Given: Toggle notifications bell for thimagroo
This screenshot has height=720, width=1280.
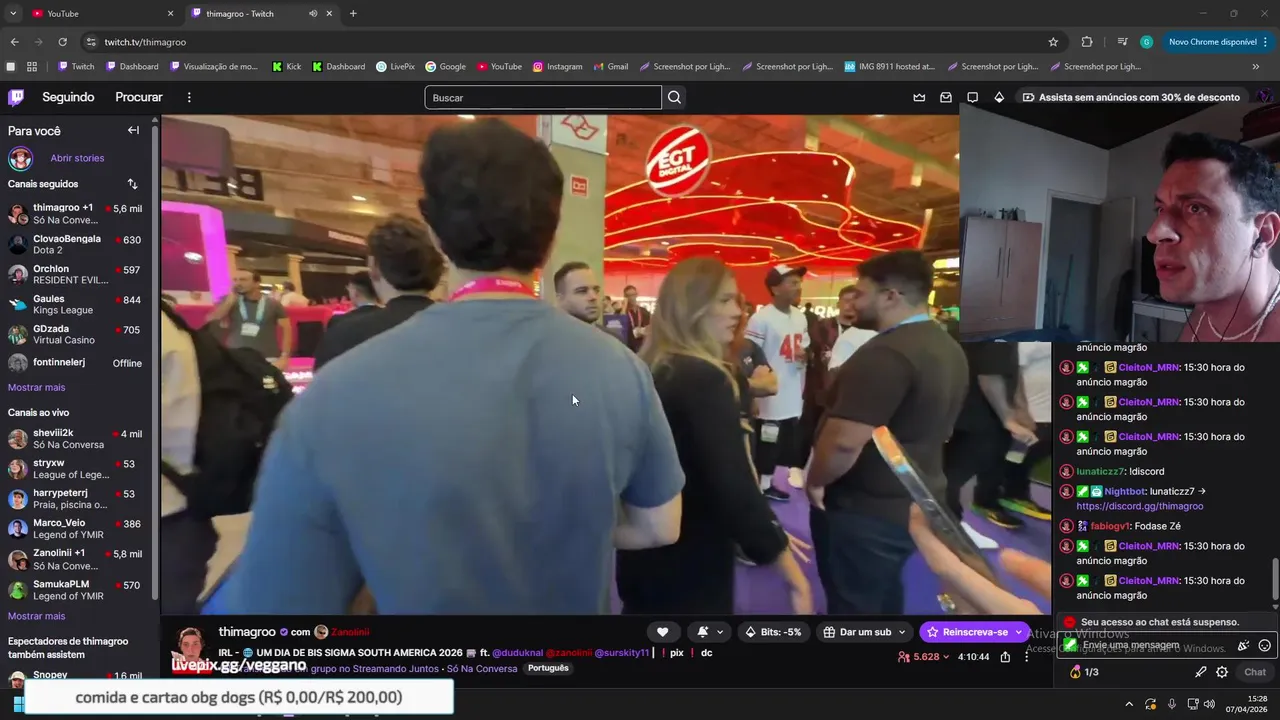Looking at the screenshot, I should pyautogui.click(x=703, y=632).
